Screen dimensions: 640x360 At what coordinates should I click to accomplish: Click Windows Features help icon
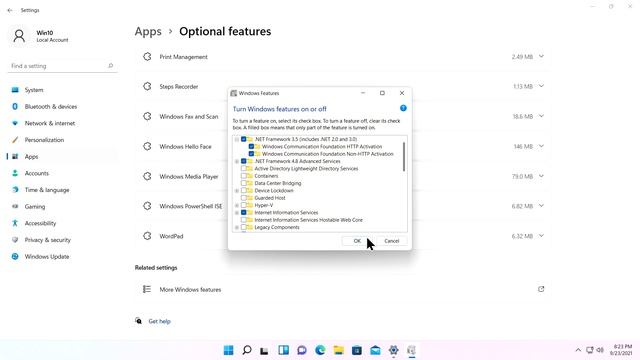[x=403, y=108]
